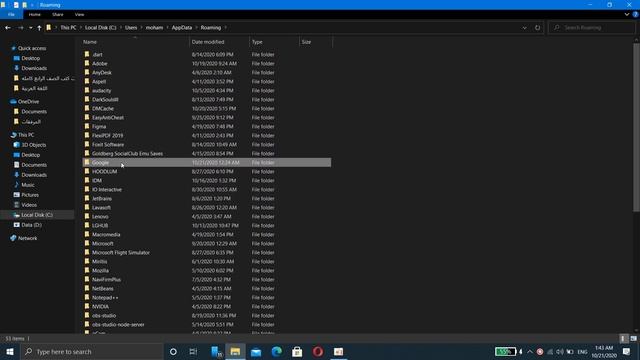Switch to Details view layout button

coord(623,338)
